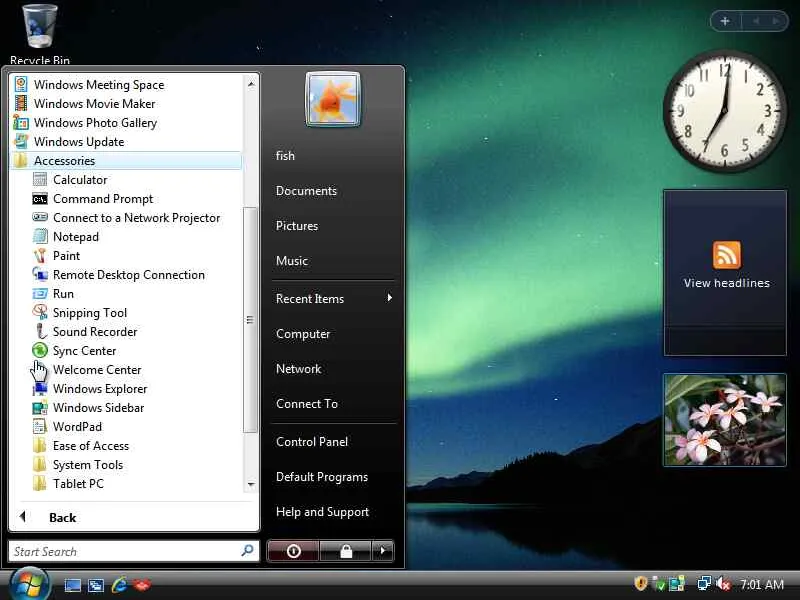Open Connect to a Network Projector icon
This screenshot has width=800, height=600.
coord(40,217)
